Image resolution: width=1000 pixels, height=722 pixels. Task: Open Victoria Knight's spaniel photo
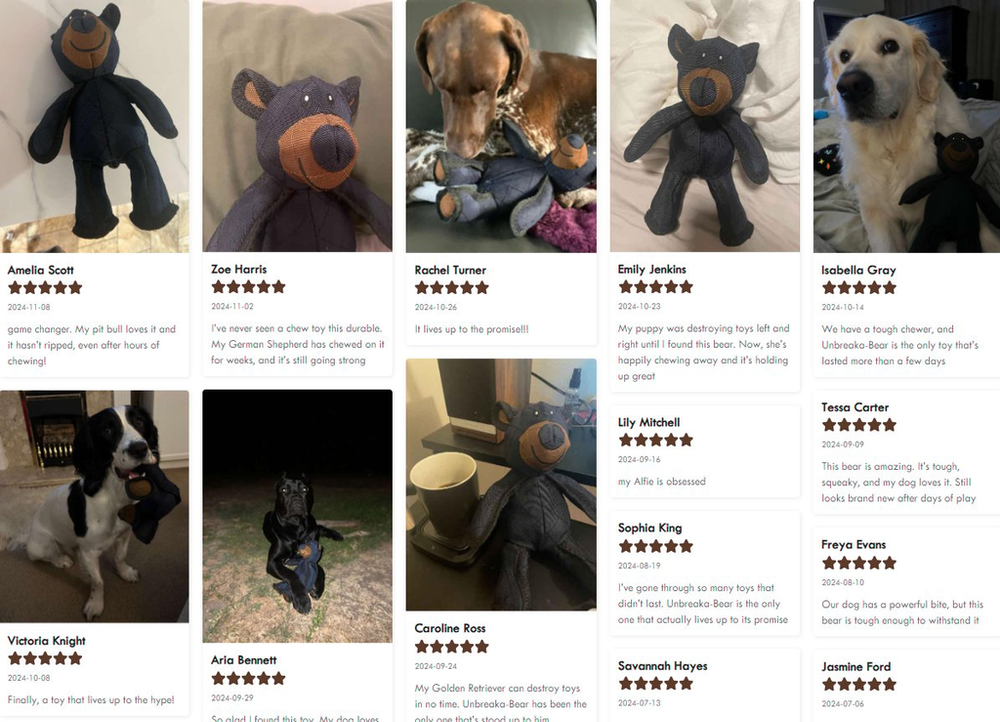[x=94, y=506]
